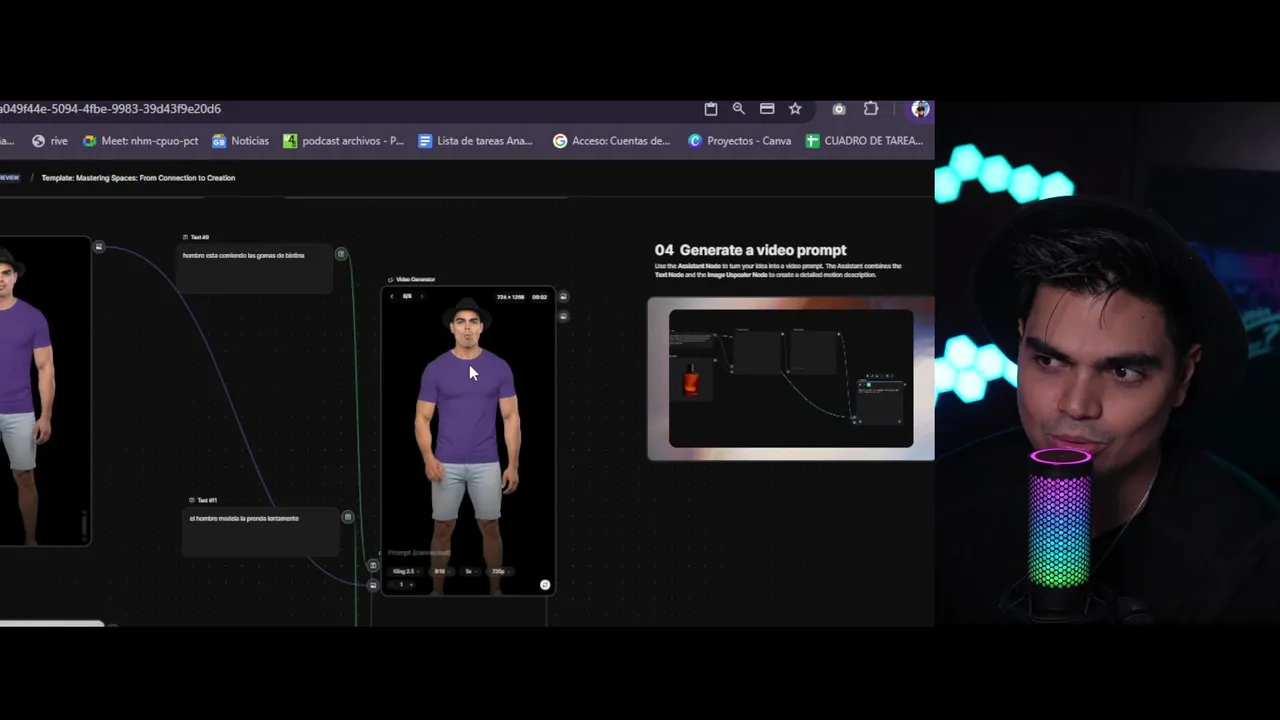Open the 9:16 aspect ratio dropdown

click(x=442, y=572)
